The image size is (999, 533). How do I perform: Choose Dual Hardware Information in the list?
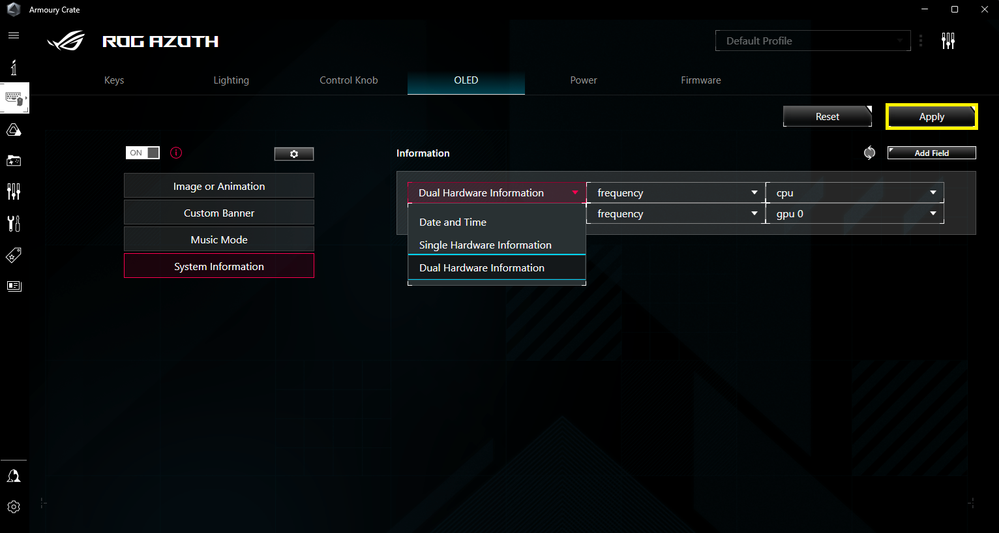click(x=496, y=268)
